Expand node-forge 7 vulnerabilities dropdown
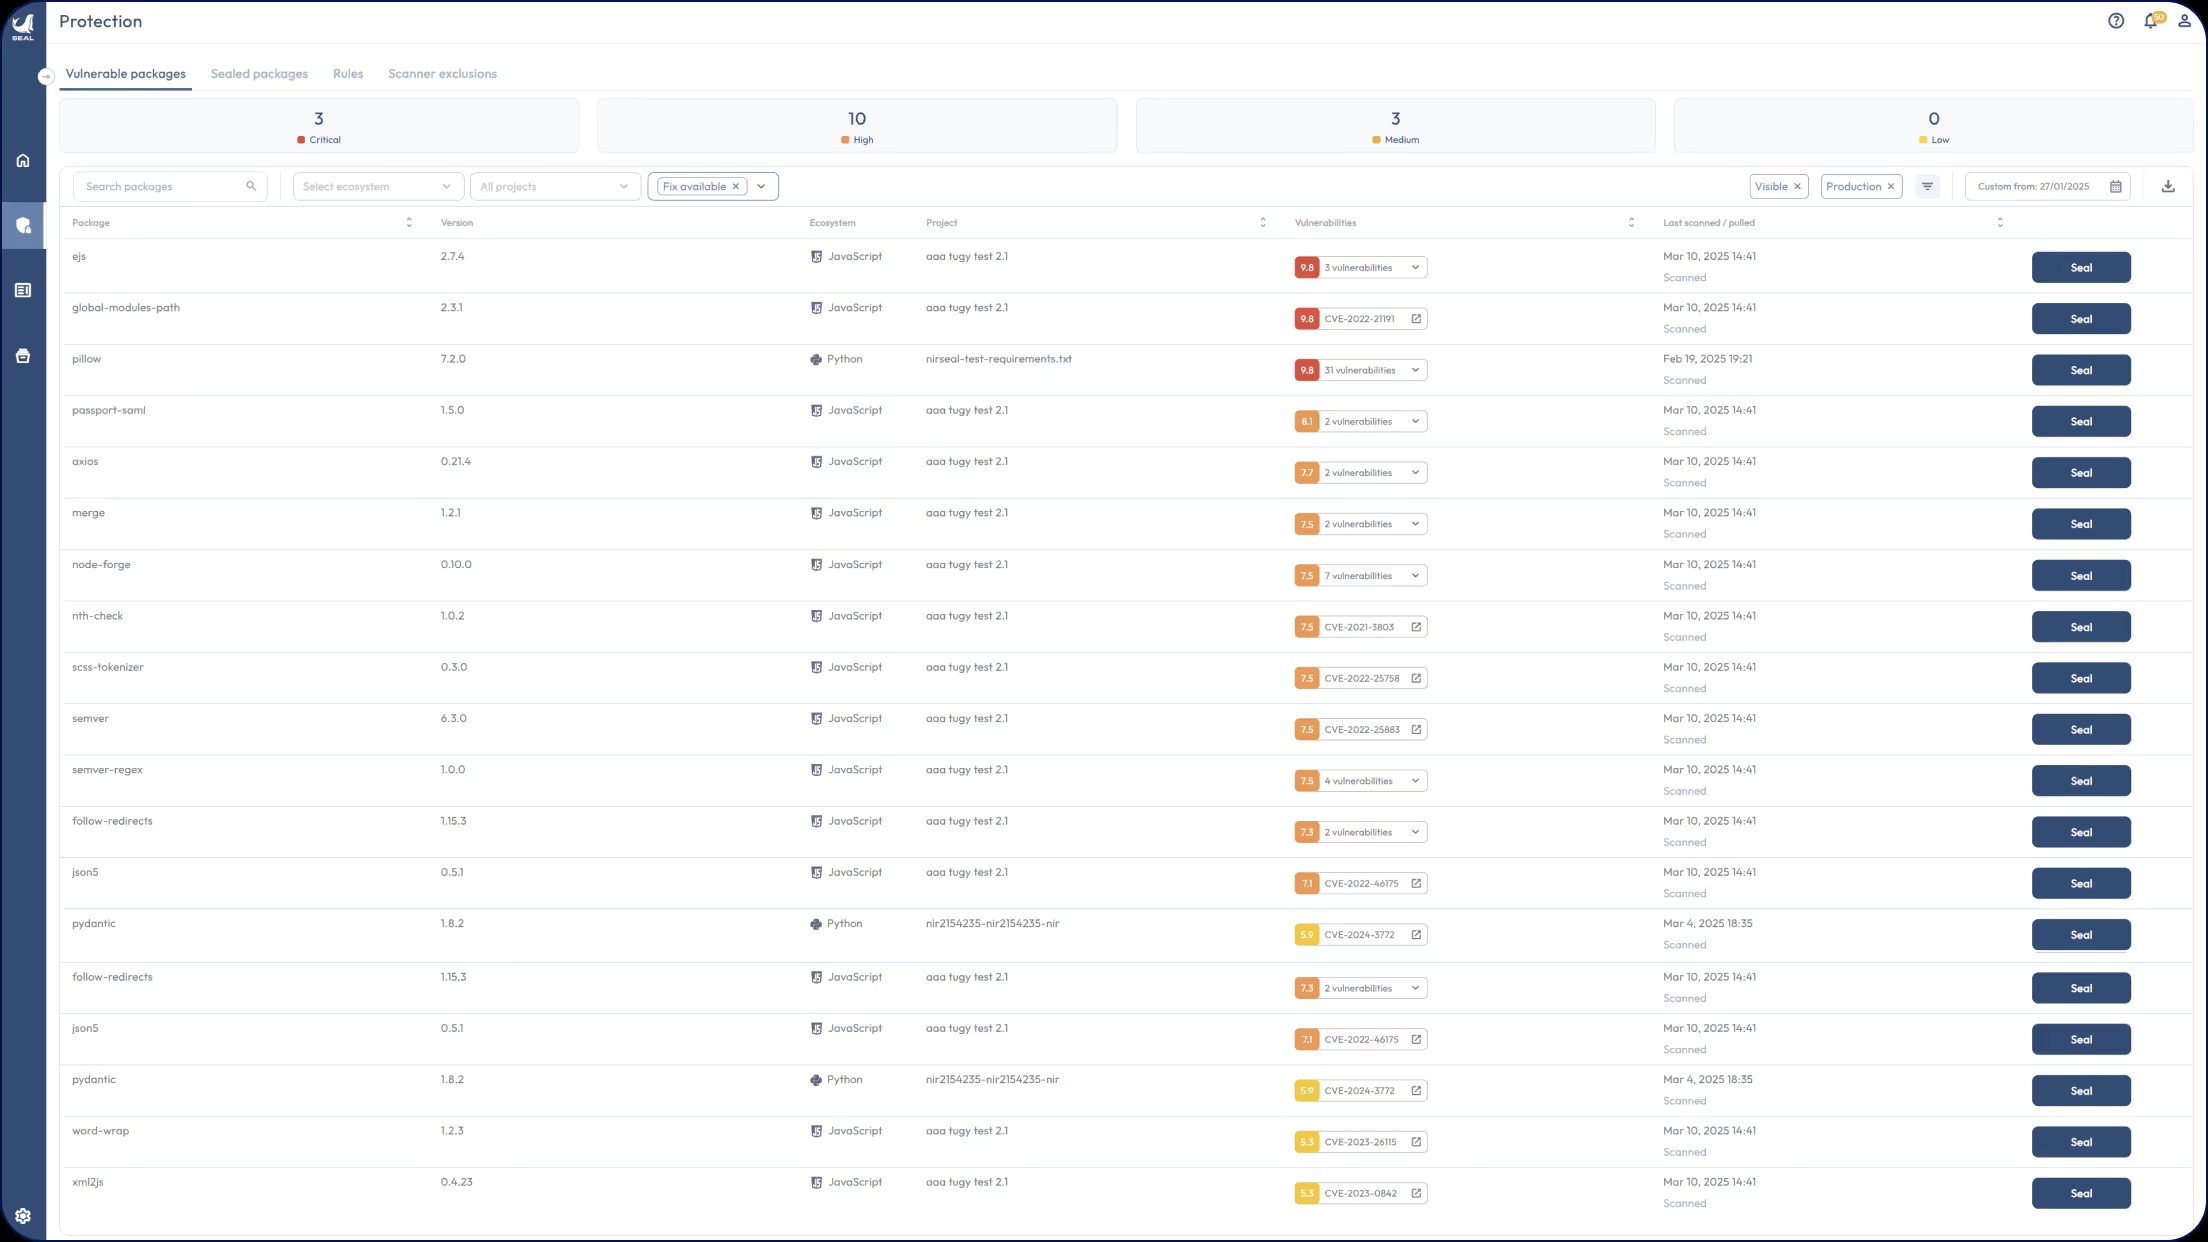2208x1242 pixels. click(1361, 576)
